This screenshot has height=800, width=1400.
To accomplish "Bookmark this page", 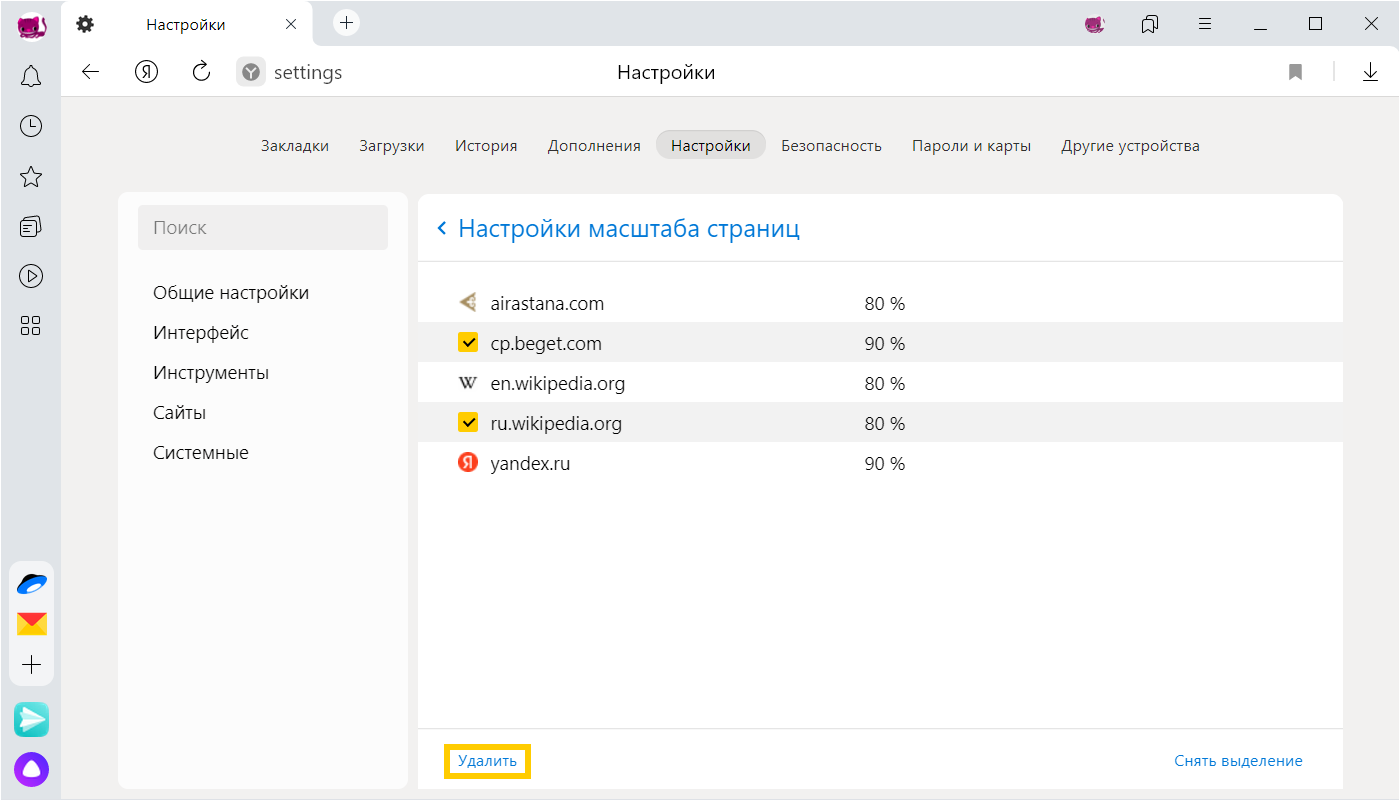I will click(1295, 72).
